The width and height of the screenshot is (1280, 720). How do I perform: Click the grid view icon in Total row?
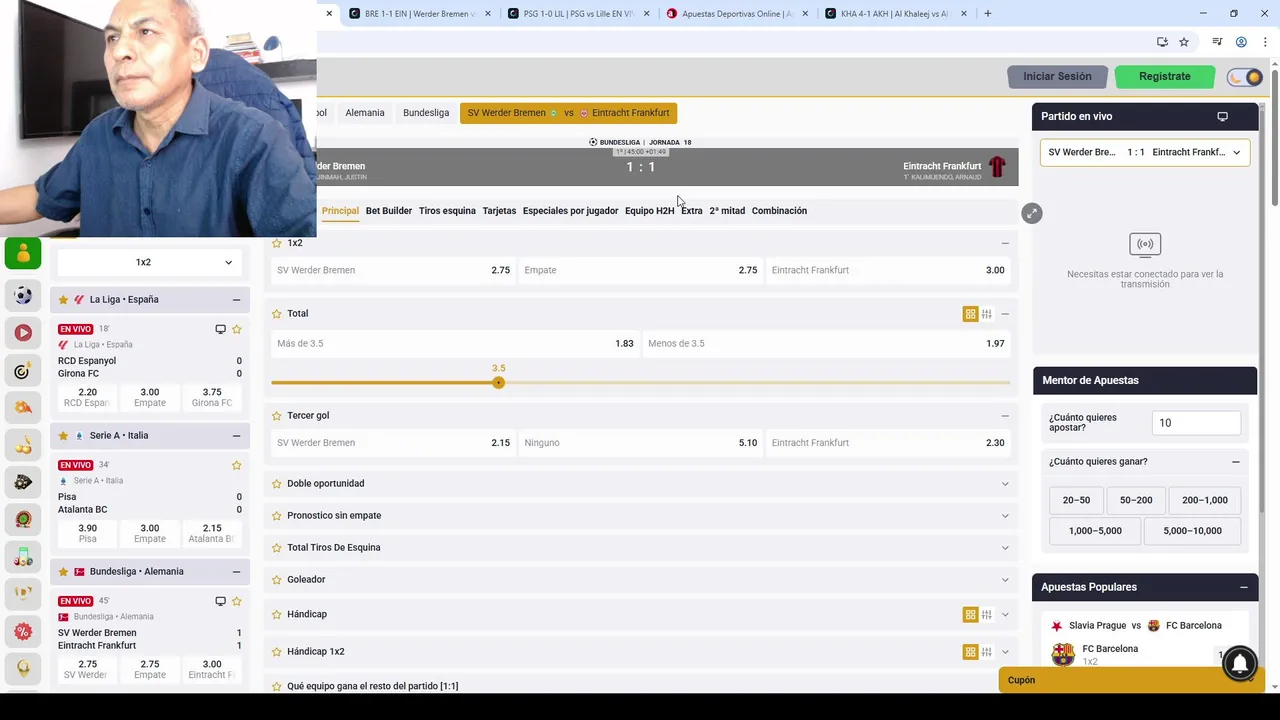pyautogui.click(x=970, y=314)
